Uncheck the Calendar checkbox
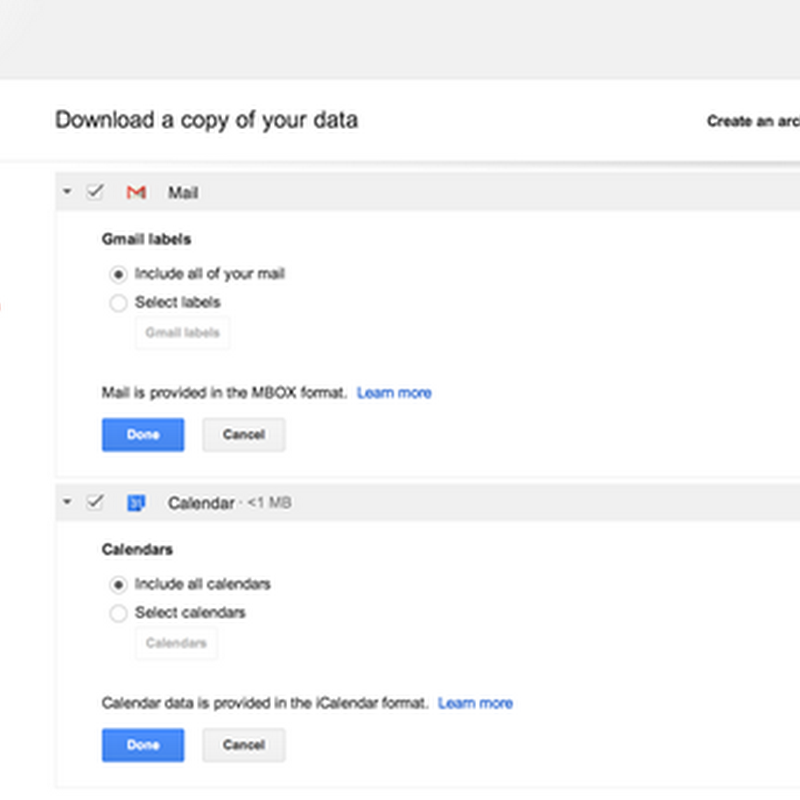This screenshot has height=800, width=800. pos(95,503)
